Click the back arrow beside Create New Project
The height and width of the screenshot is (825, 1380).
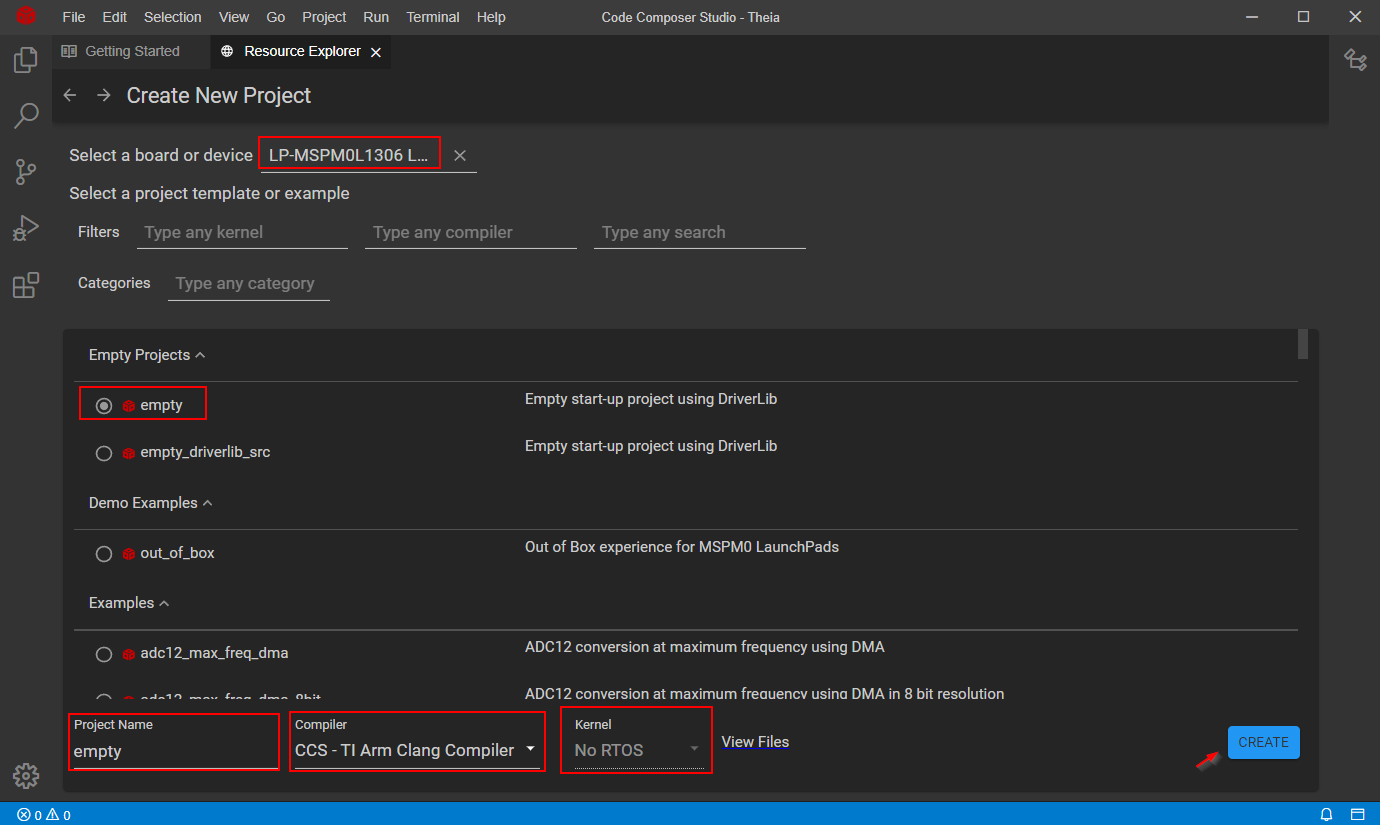[x=70, y=95]
